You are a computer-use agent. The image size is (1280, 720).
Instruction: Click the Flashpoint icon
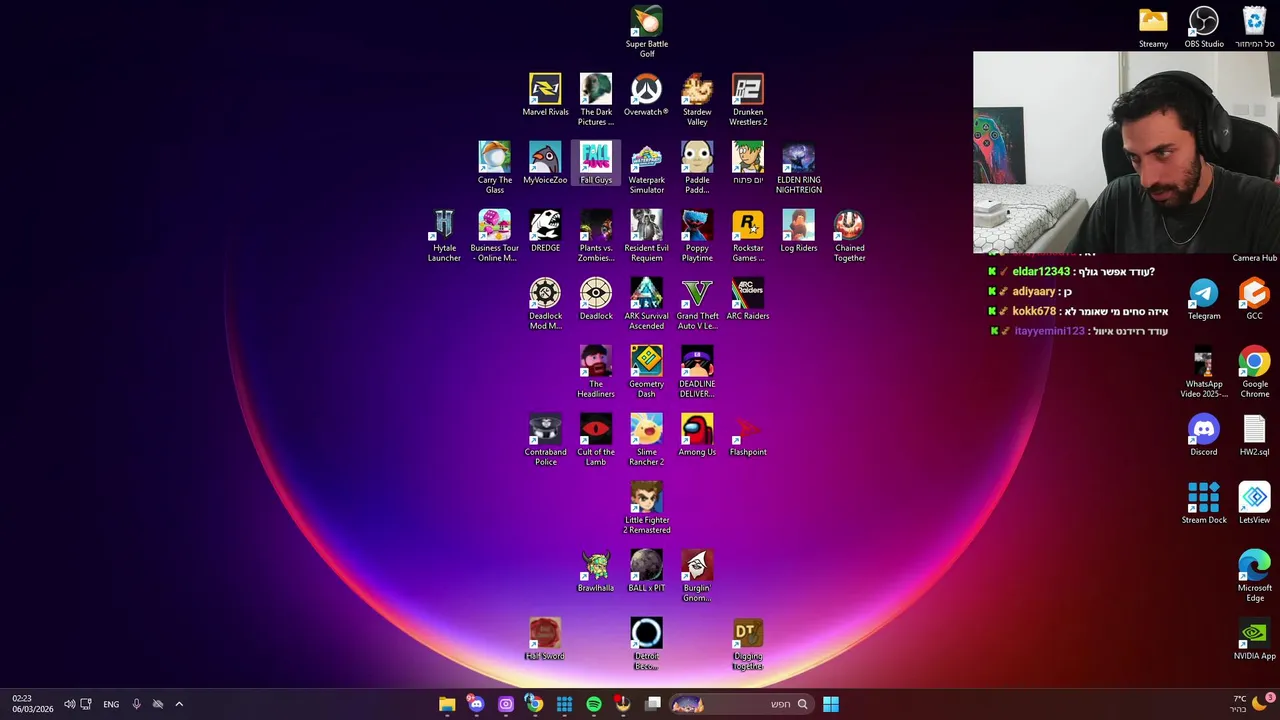tap(748, 435)
